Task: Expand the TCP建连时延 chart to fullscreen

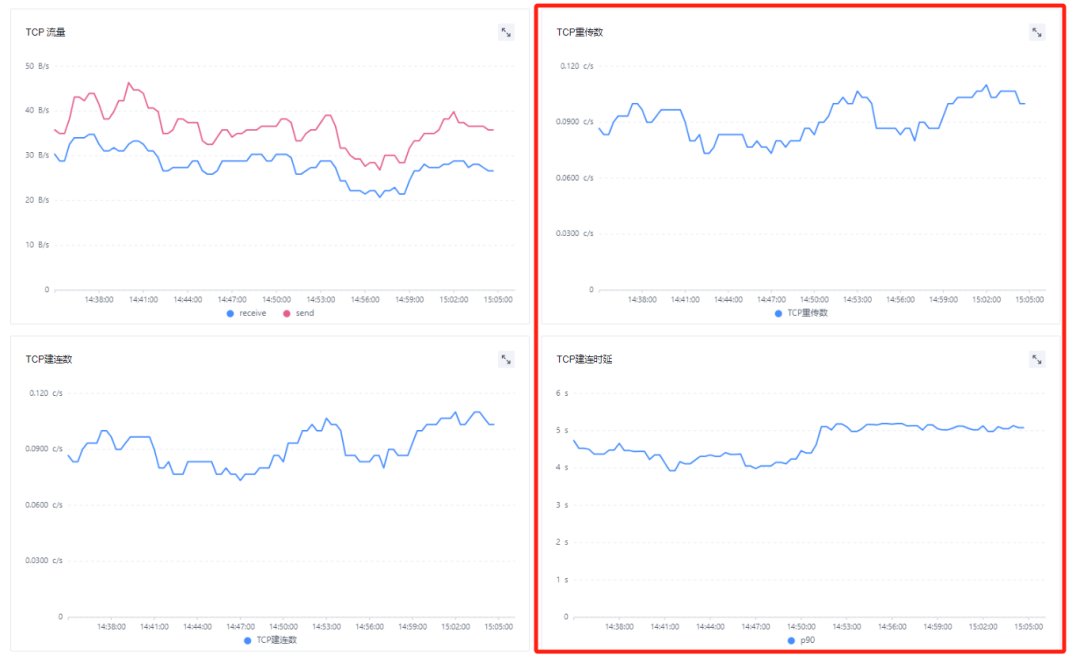Action: tap(1037, 359)
